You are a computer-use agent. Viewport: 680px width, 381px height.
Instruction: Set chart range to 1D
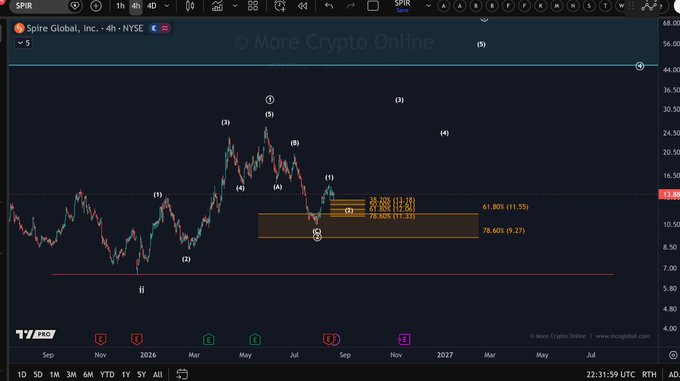(22, 374)
